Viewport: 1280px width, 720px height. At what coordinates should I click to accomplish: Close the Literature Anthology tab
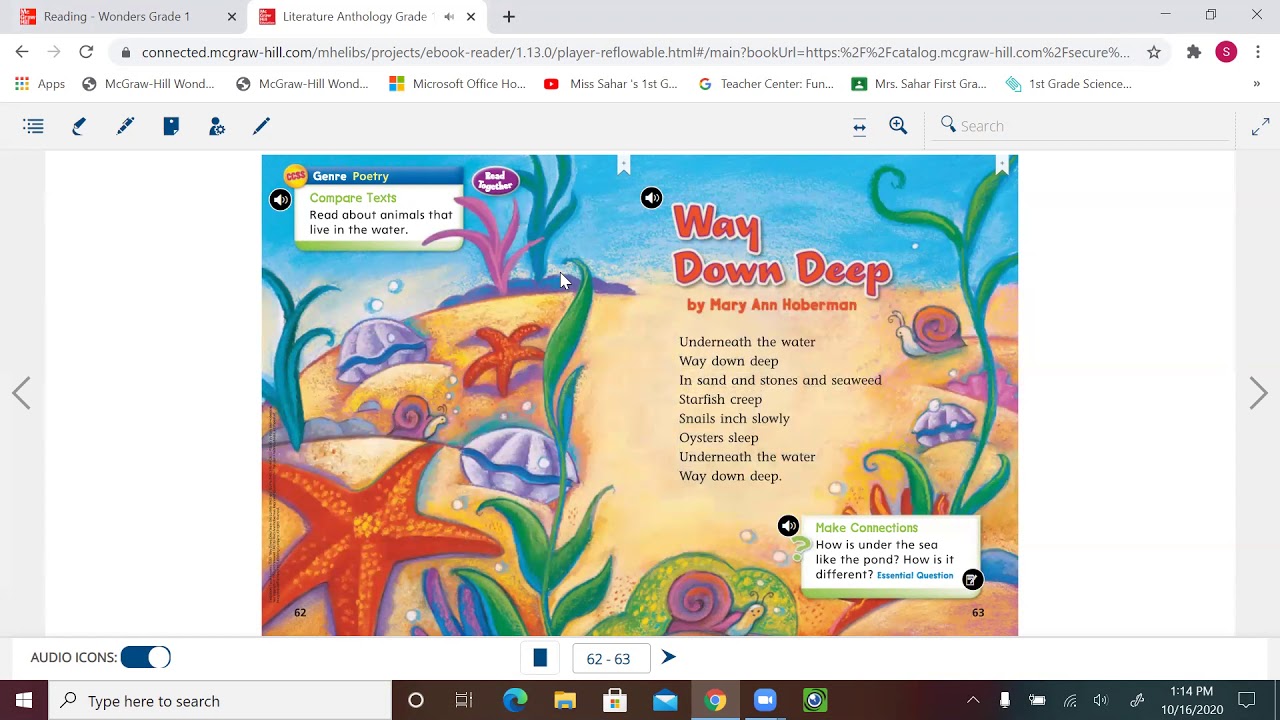coord(471,16)
